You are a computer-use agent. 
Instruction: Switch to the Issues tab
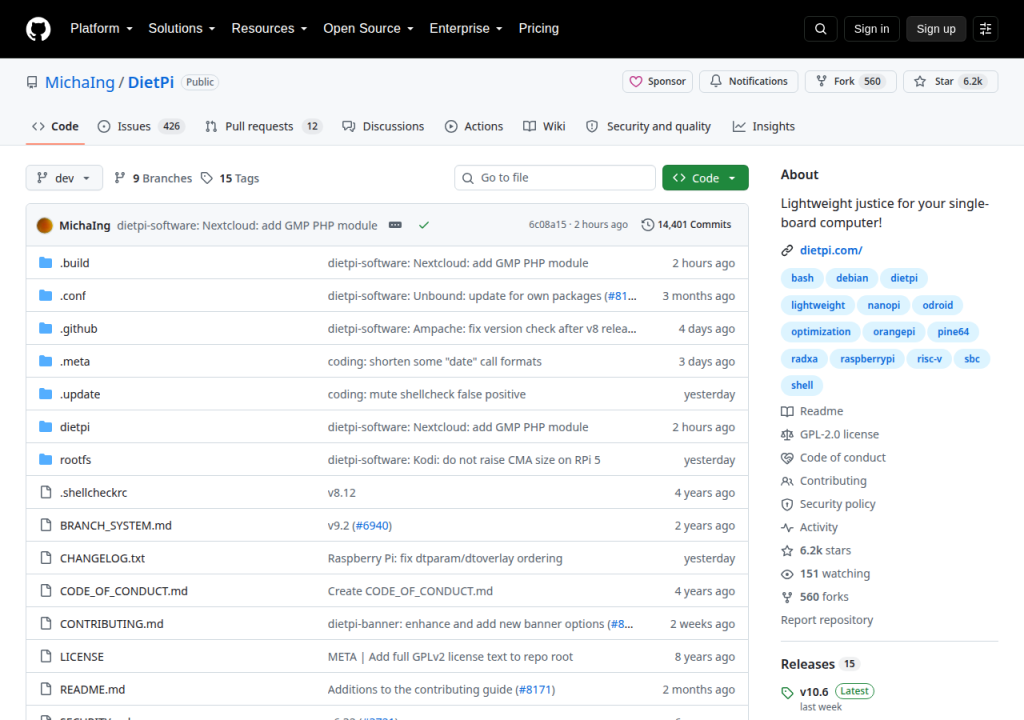pos(141,126)
